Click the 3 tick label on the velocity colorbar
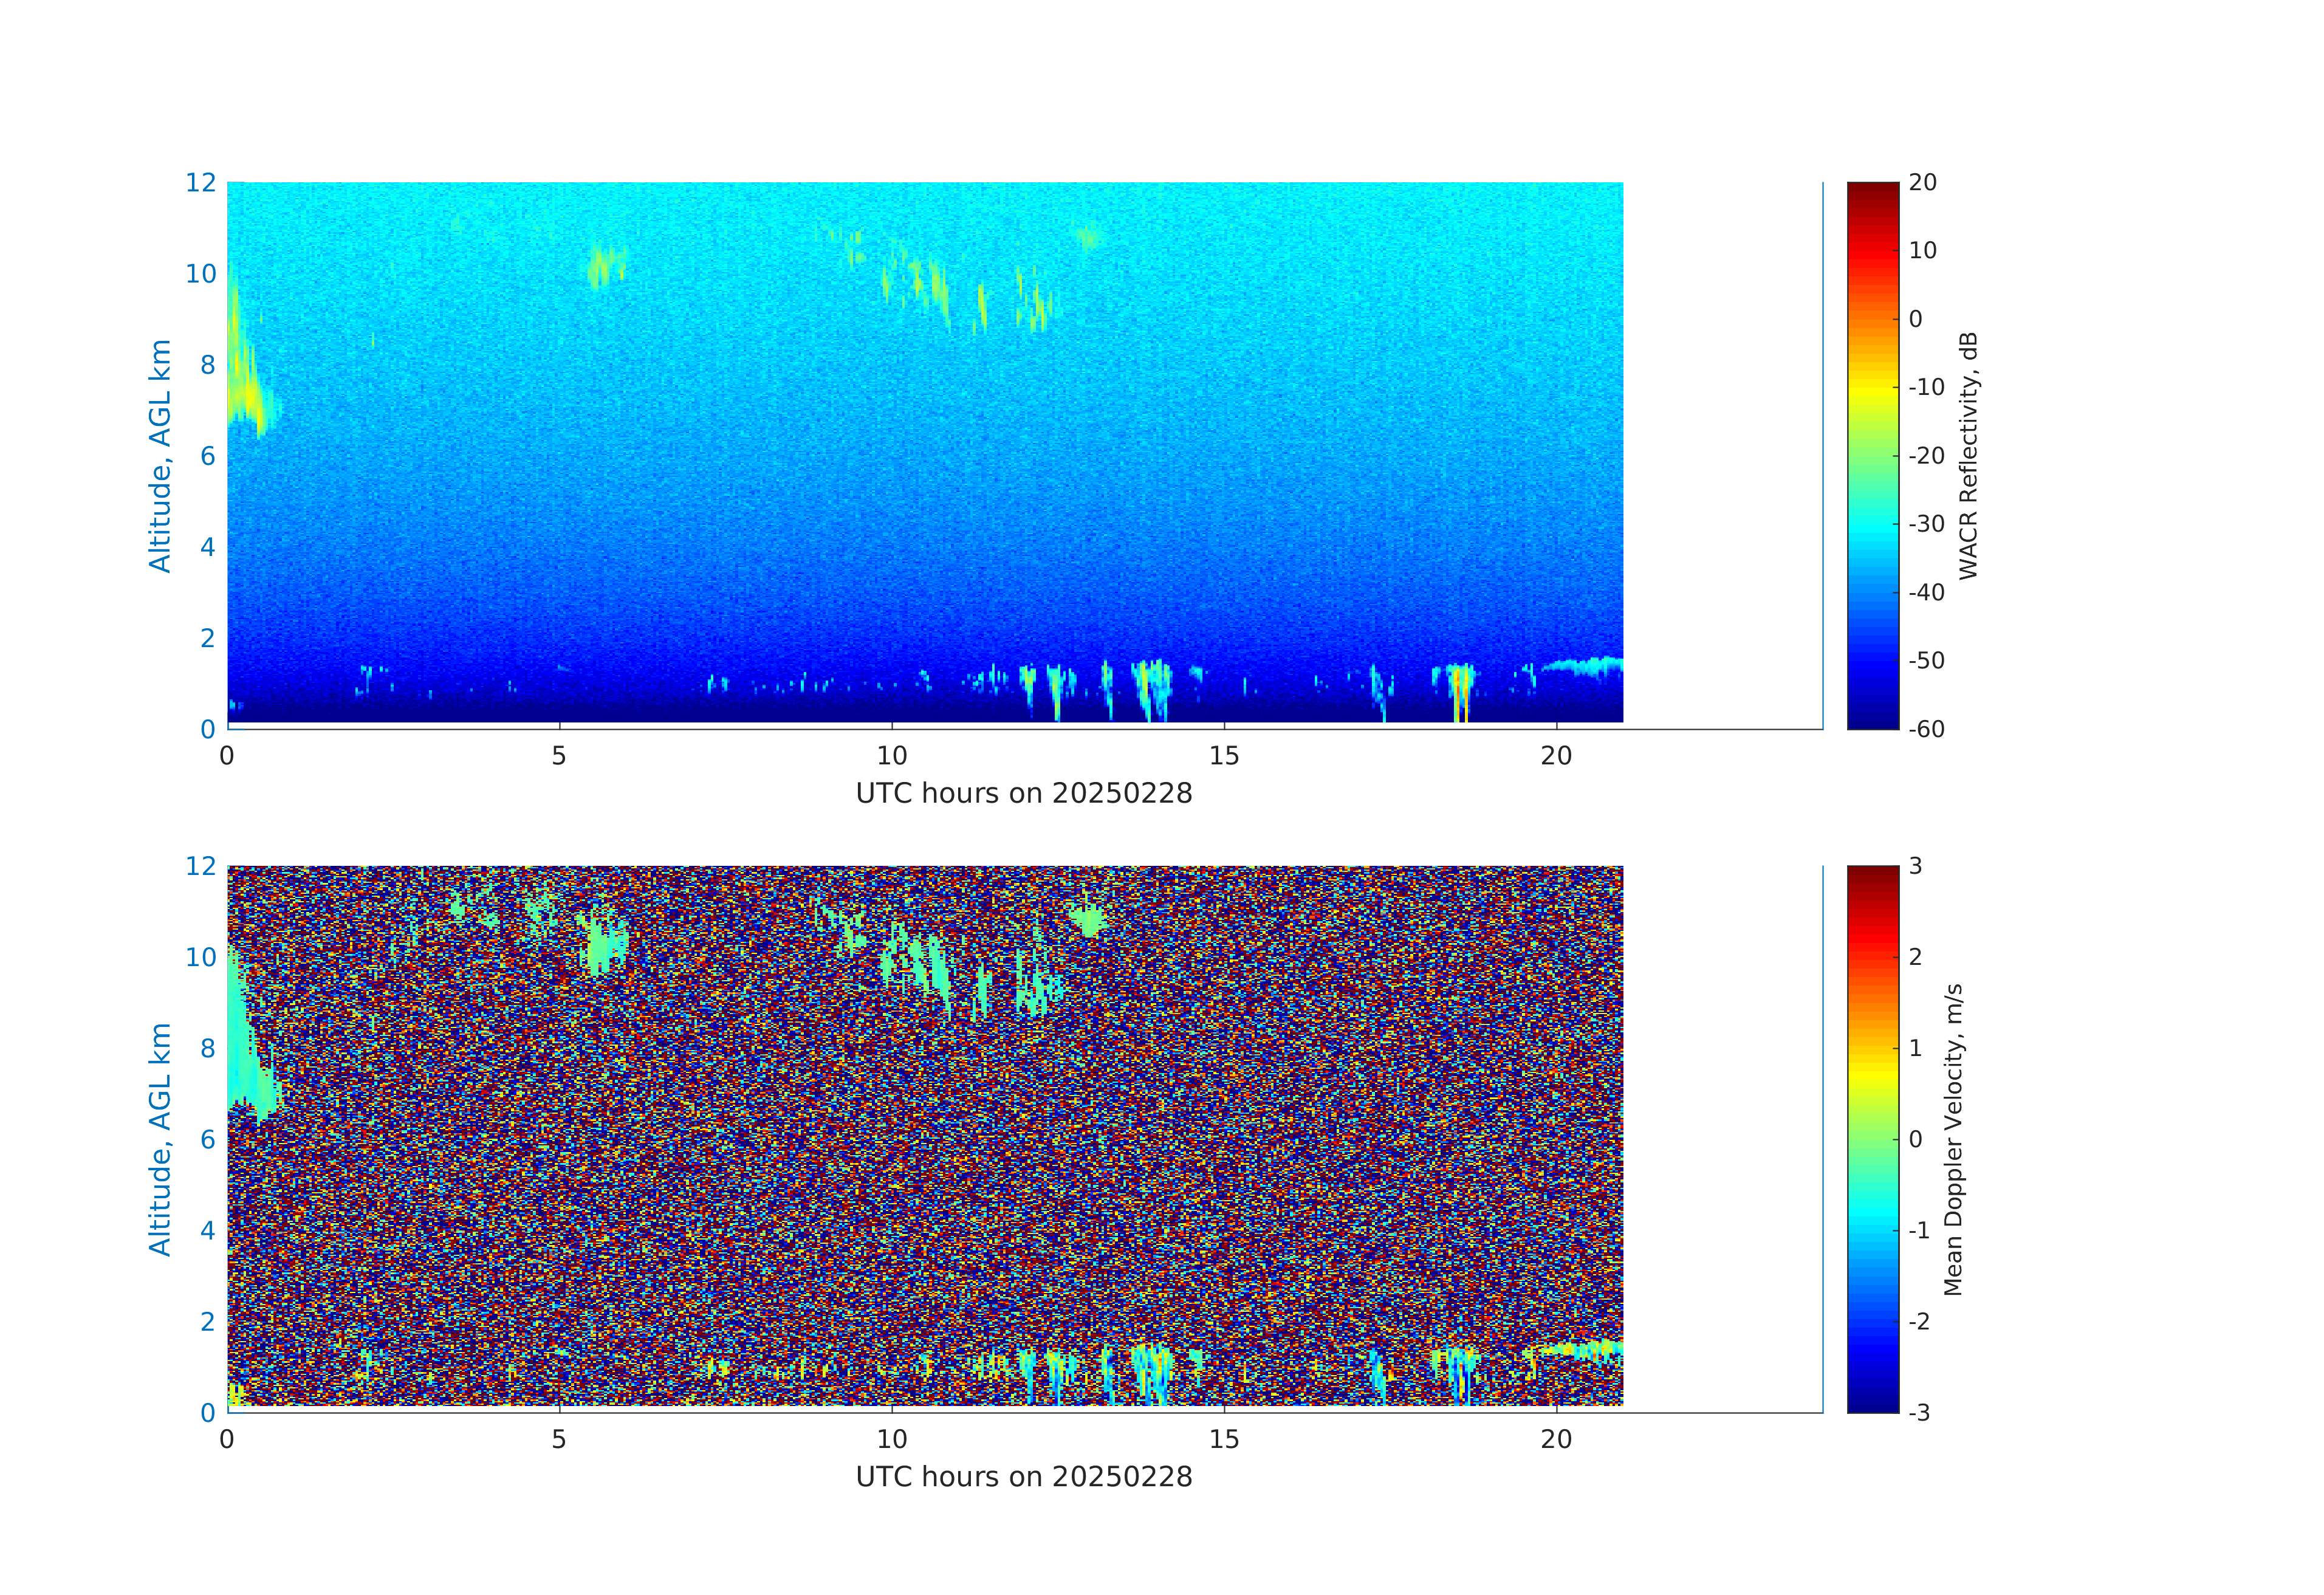 coord(1915,866)
